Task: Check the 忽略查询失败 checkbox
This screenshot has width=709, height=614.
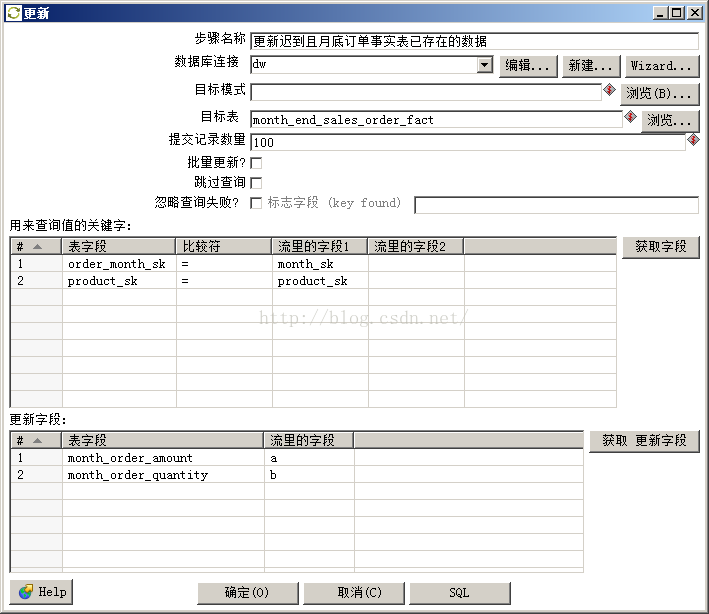Action: coord(256,203)
